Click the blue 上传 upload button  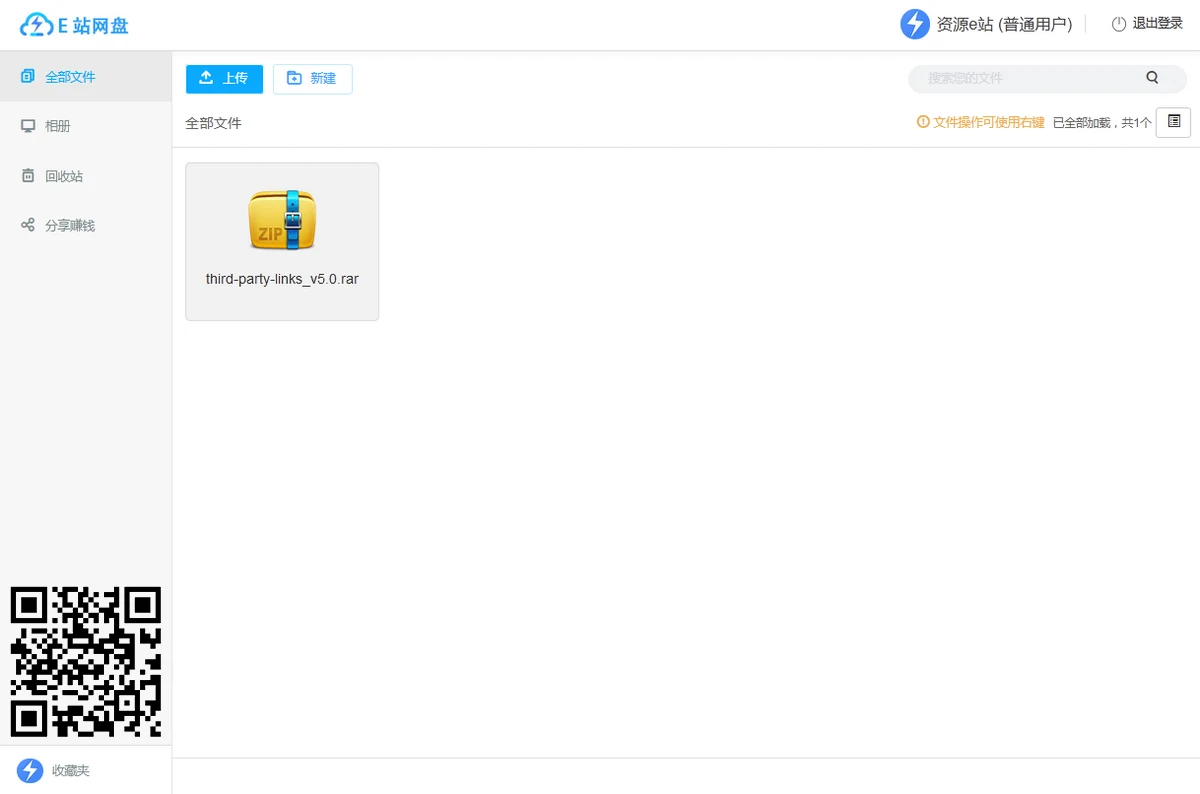click(x=224, y=78)
